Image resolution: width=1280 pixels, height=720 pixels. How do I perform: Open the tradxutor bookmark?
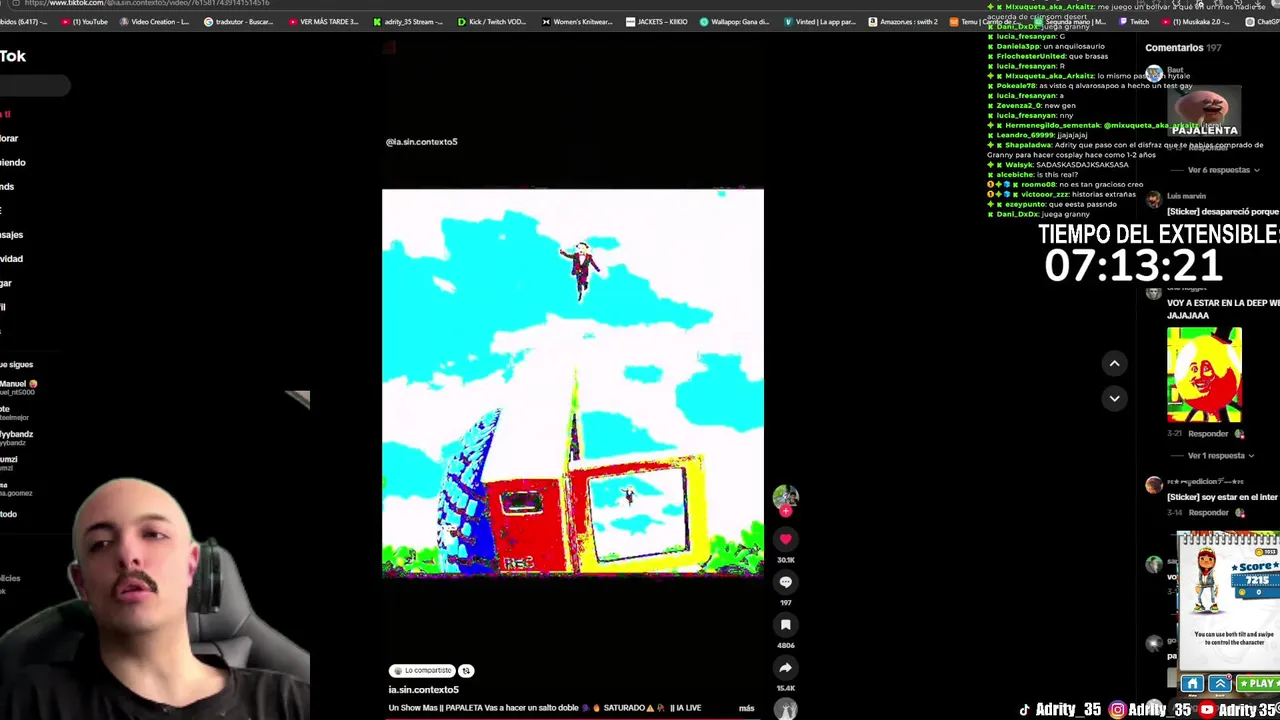(238, 22)
